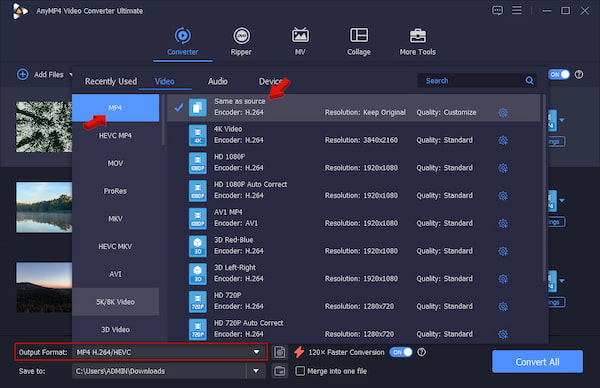Switch to the Audio tab
600x388 pixels.
click(218, 81)
